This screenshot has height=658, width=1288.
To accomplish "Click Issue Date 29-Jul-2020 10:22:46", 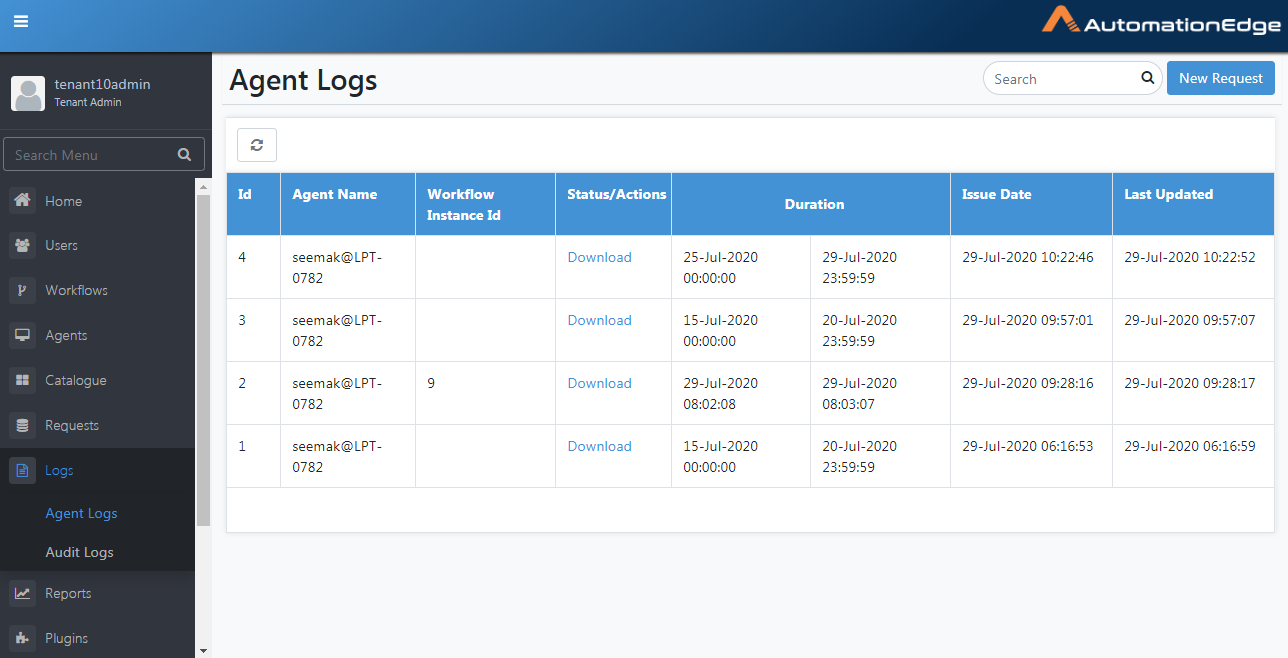I will point(1028,257).
